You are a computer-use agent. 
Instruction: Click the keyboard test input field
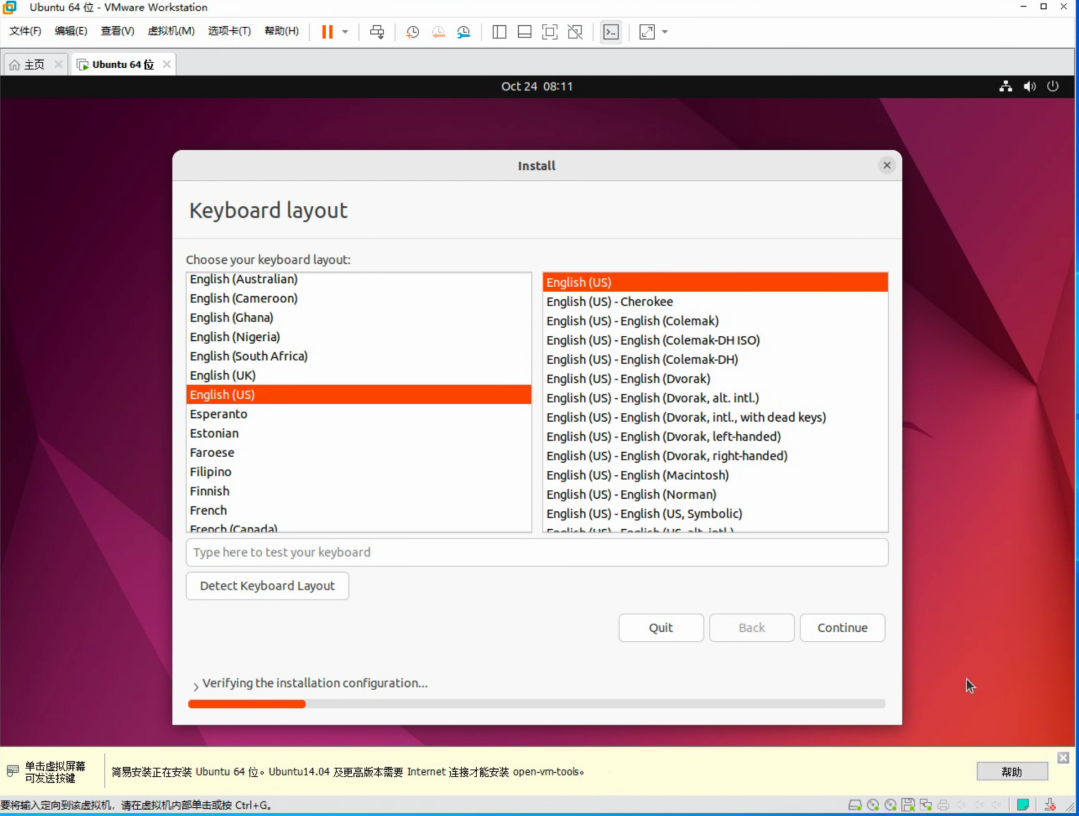pos(537,552)
